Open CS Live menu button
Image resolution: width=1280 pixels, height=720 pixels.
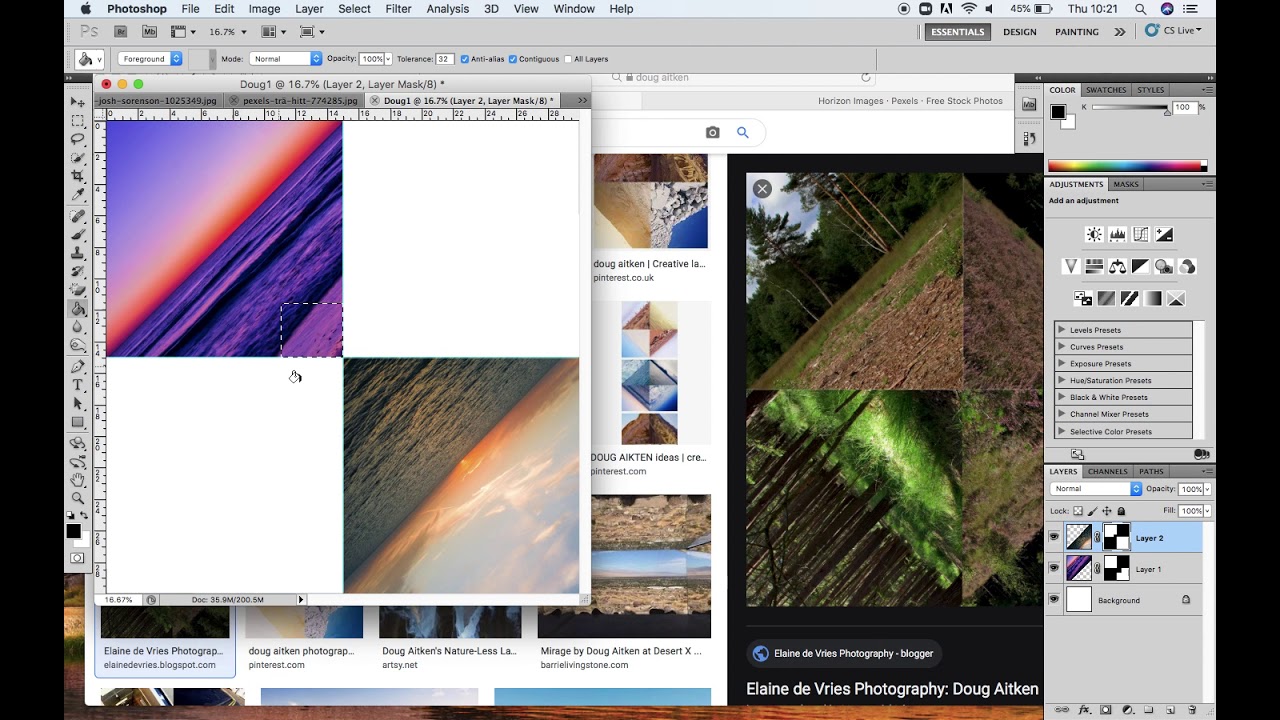click(x=1174, y=31)
